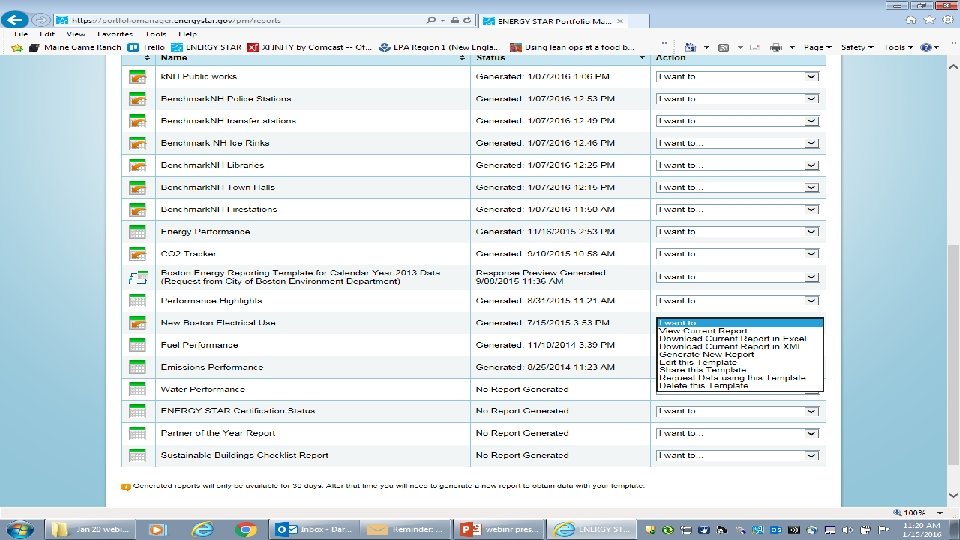Viewport: 960px width, 540px height.
Task: Select View Current Report option
Action: pos(740,331)
